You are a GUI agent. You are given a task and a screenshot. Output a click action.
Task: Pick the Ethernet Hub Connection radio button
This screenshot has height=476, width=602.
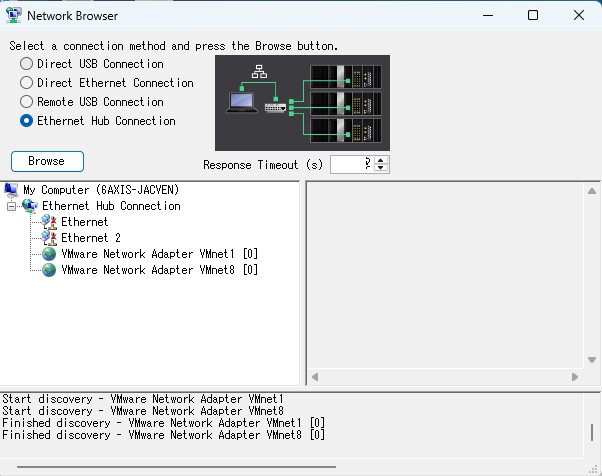tap(26, 121)
